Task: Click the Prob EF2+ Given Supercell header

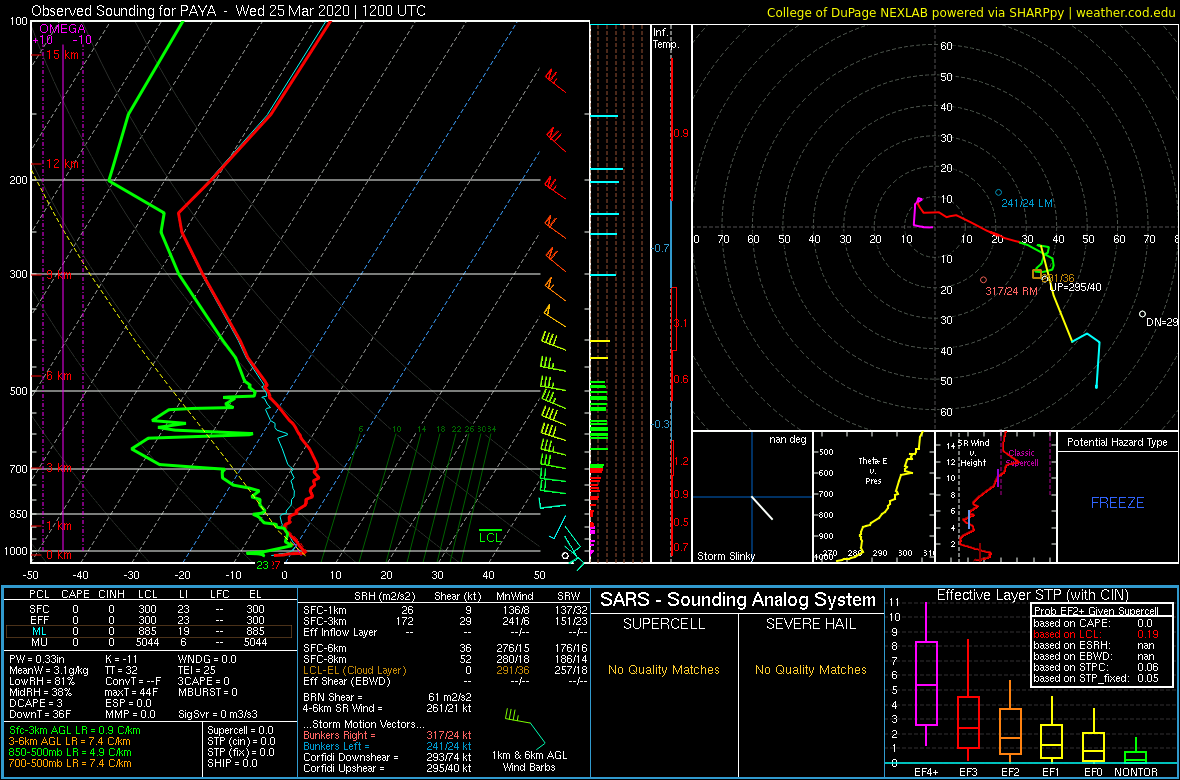Action: click(1094, 611)
